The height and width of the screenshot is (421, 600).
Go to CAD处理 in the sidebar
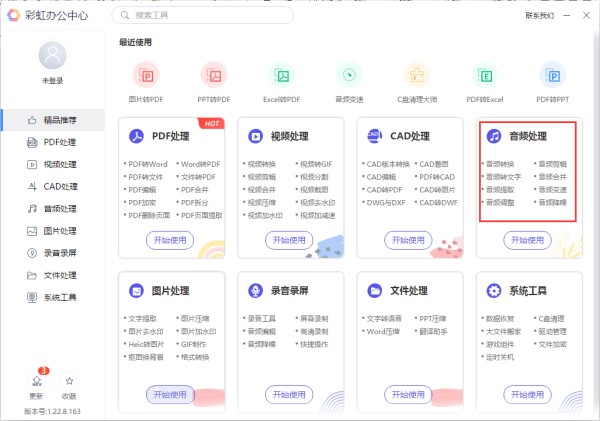pyautogui.click(x=52, y=187)
